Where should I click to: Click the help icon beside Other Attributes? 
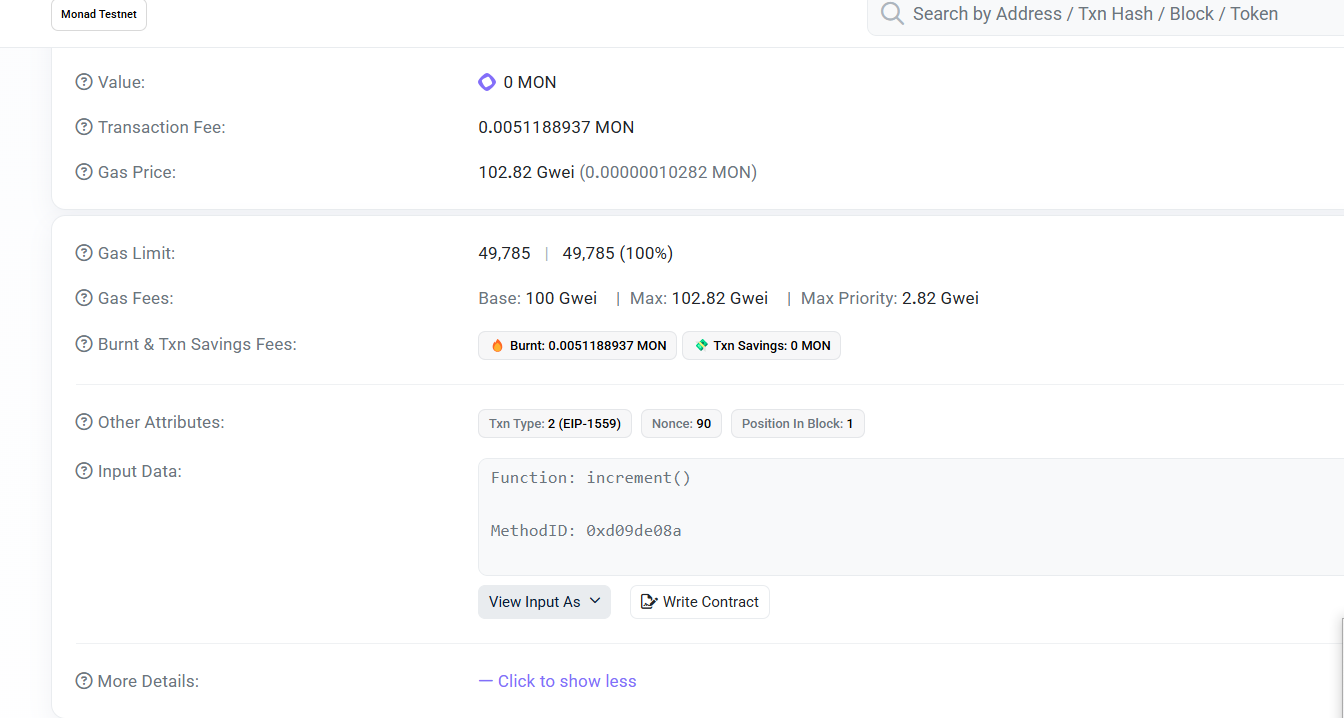(x=84, y=422)
